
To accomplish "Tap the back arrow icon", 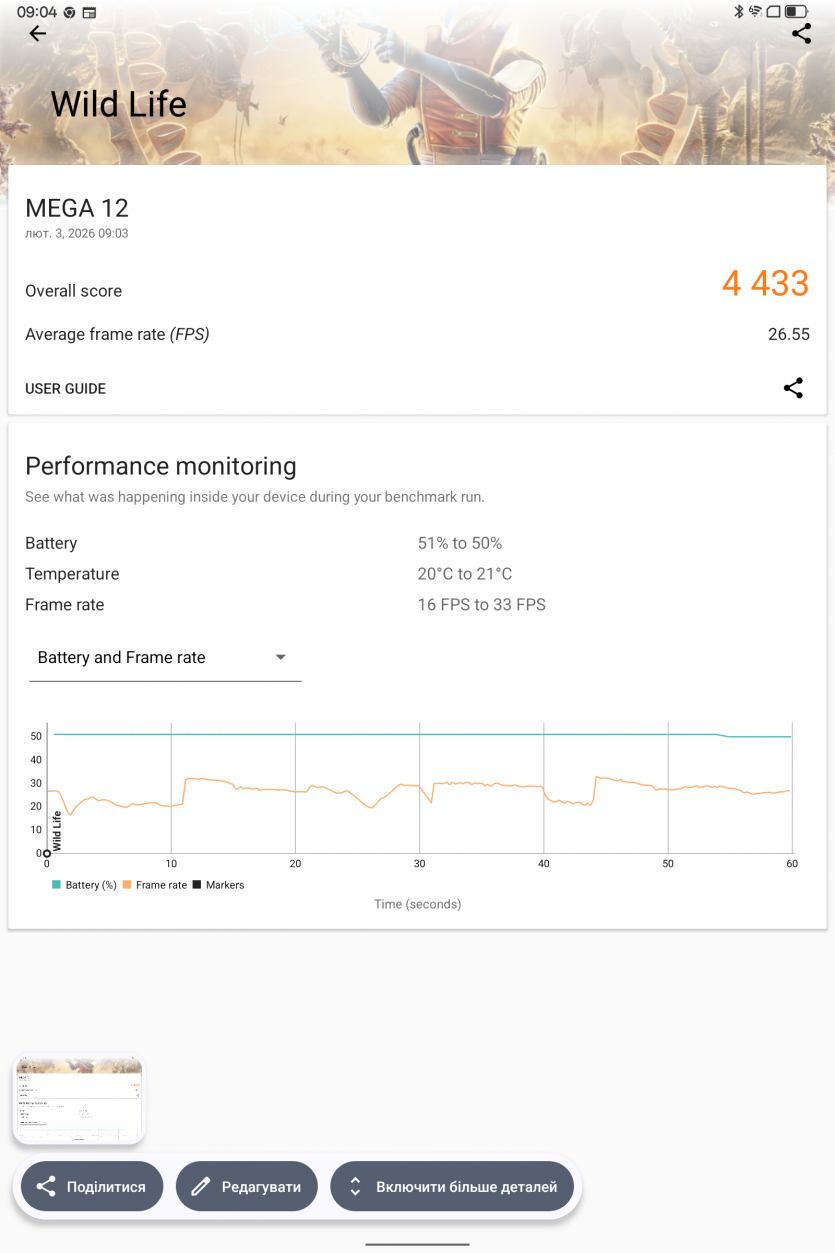I will [x=38, y=34].
